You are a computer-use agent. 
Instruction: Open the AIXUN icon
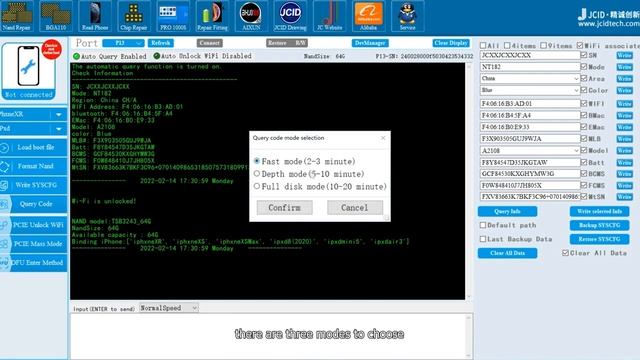point(251,16)
